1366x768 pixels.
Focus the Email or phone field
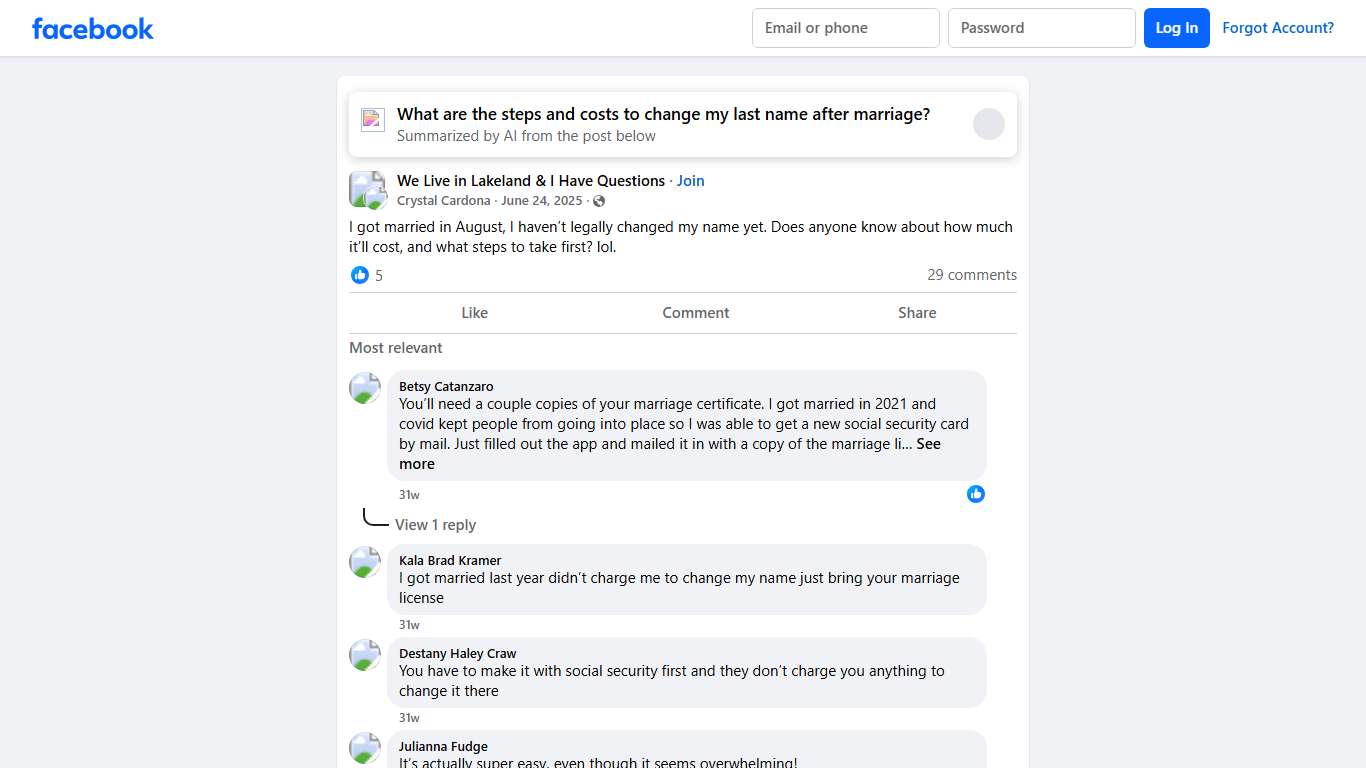point(845,28)
